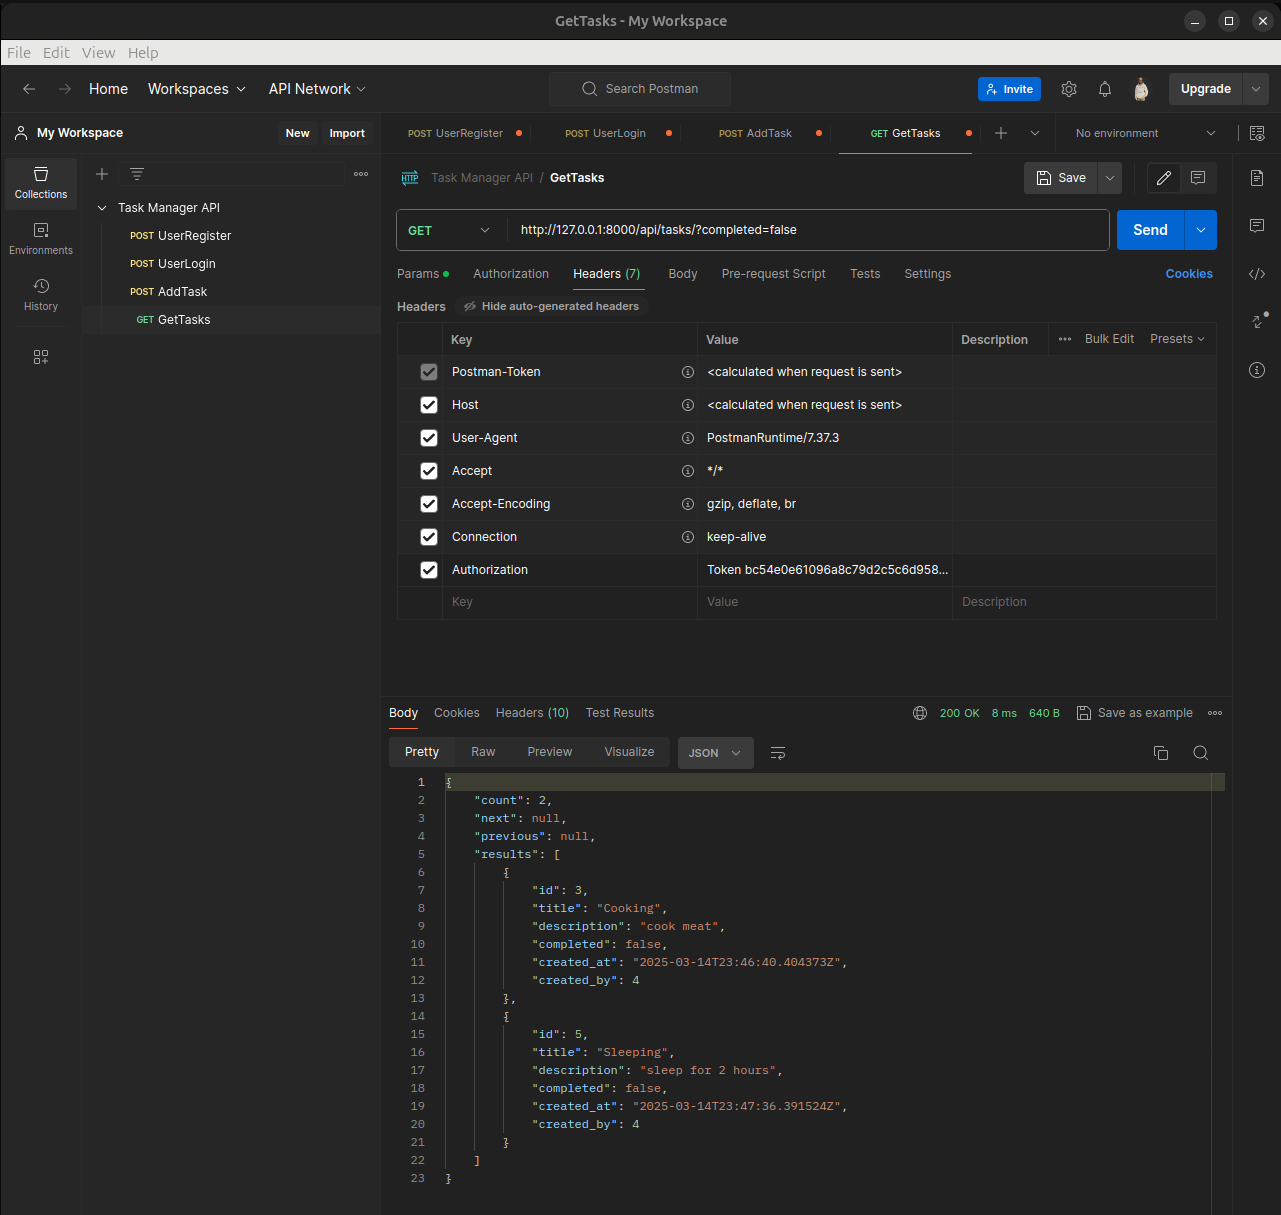Open the Environments sidebar panel
Viewport: 1281px width, 1215px height.
point(41,239)
